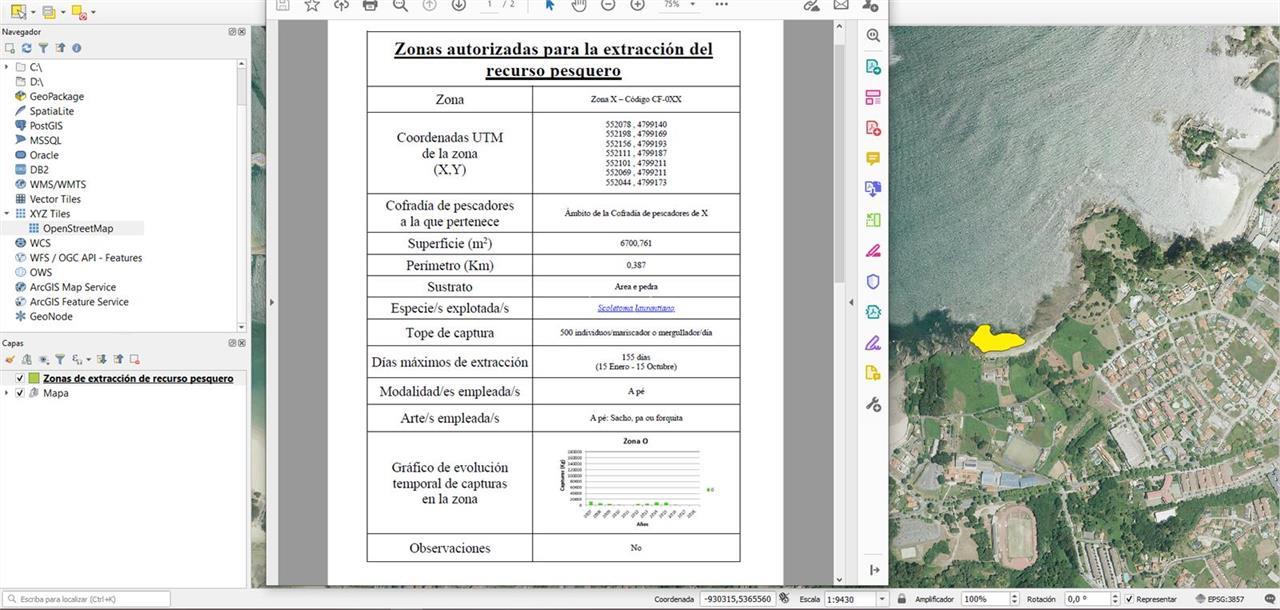Select GeoPackage in the Navegador tree
This screenshot has height=610, width=1280.
(x=49, y=97)
